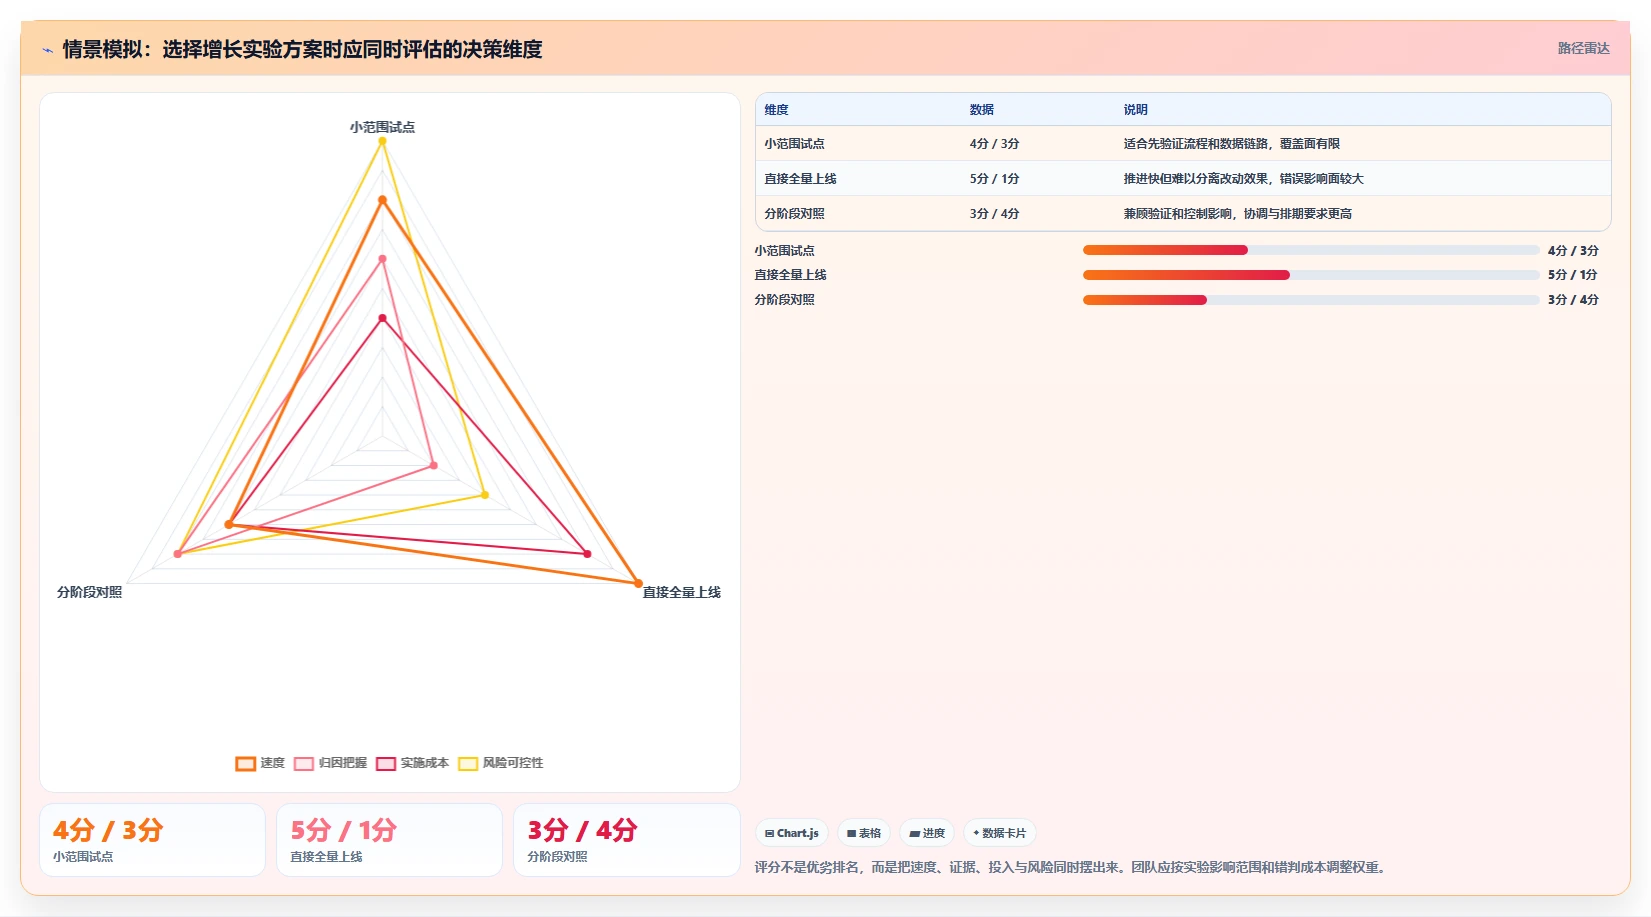The width and height of the screenshot is (1651, 917).
Task: Click the 直接全量上线 progress bar
Action: click(x=1311, y=275)
